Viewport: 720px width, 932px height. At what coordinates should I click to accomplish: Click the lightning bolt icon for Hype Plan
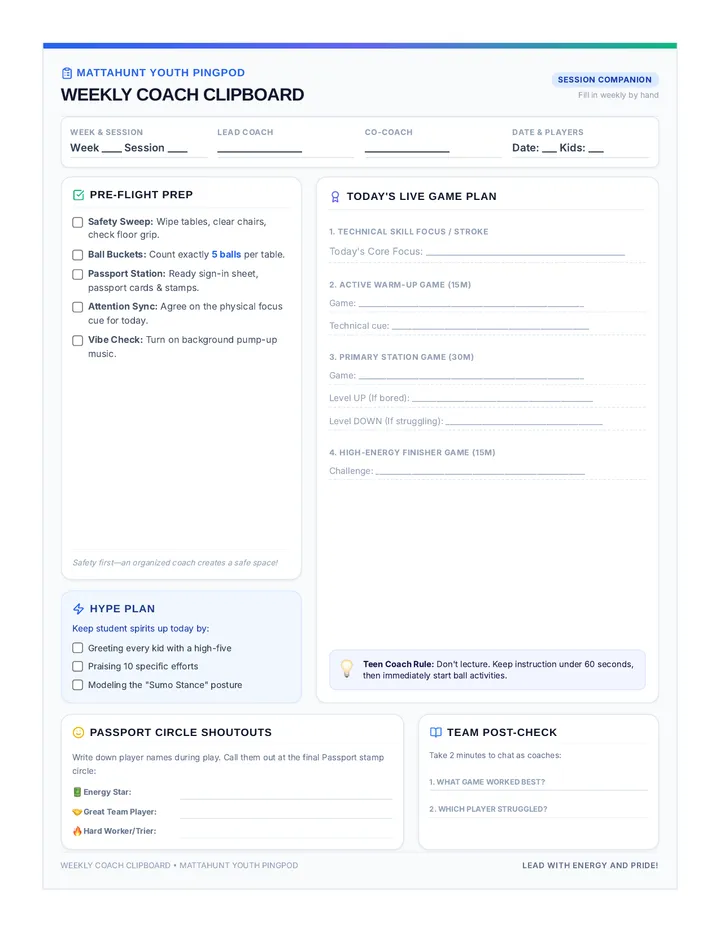[x=78, y=609]
